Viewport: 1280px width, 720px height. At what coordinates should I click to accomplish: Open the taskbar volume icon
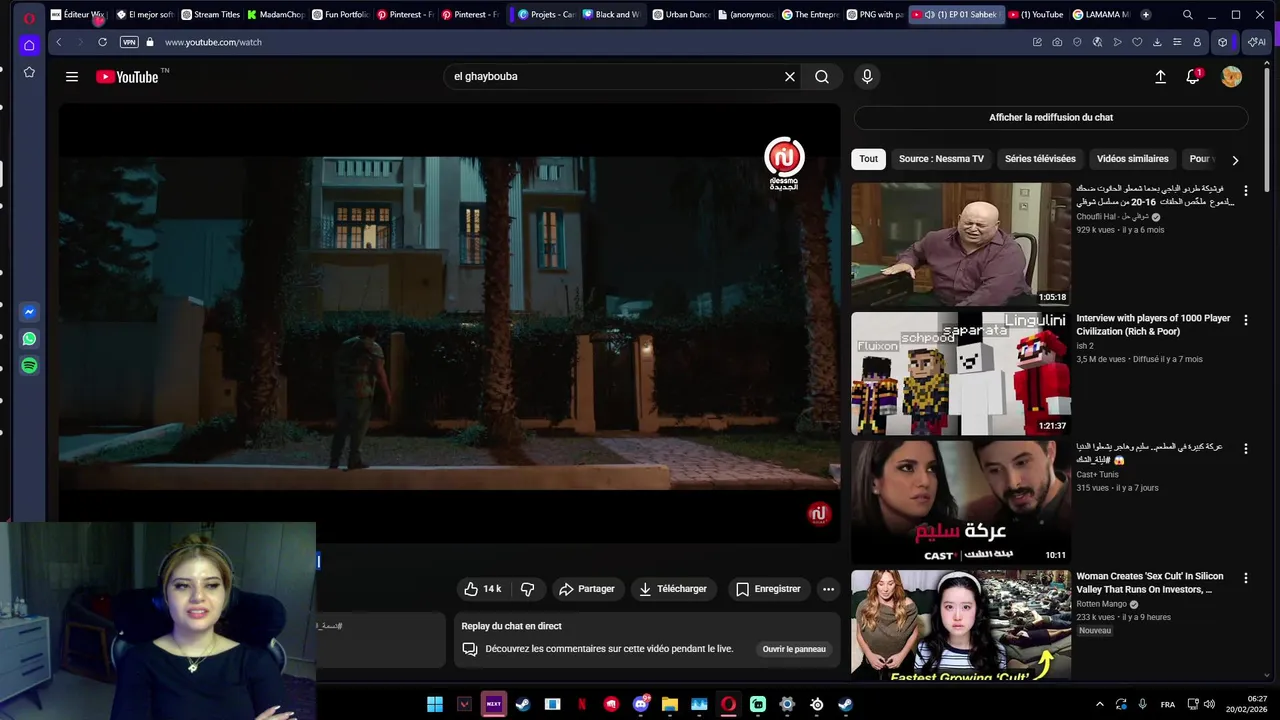[x=1208, y=704]
